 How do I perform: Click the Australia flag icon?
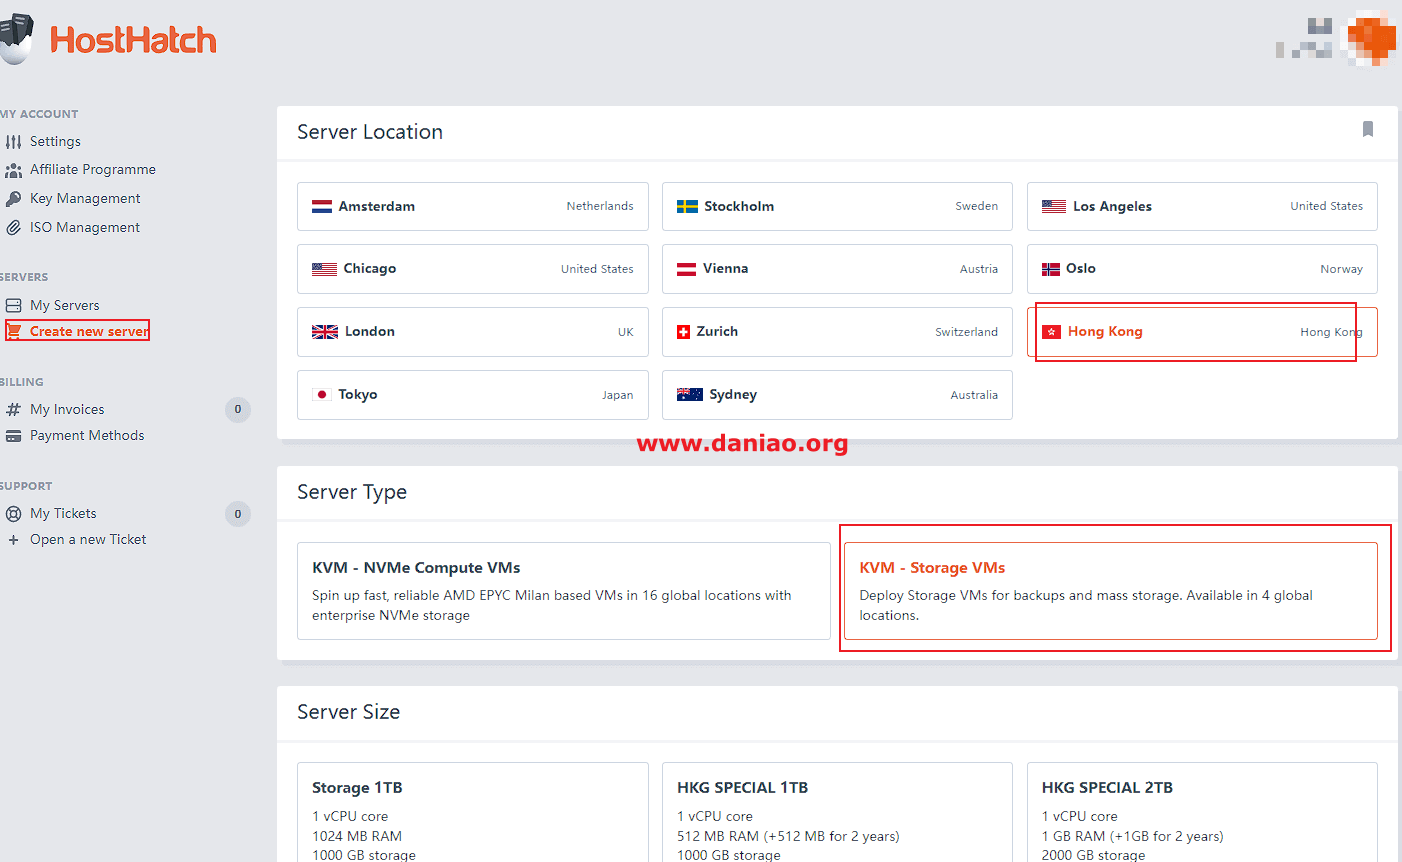coord(690,395)
